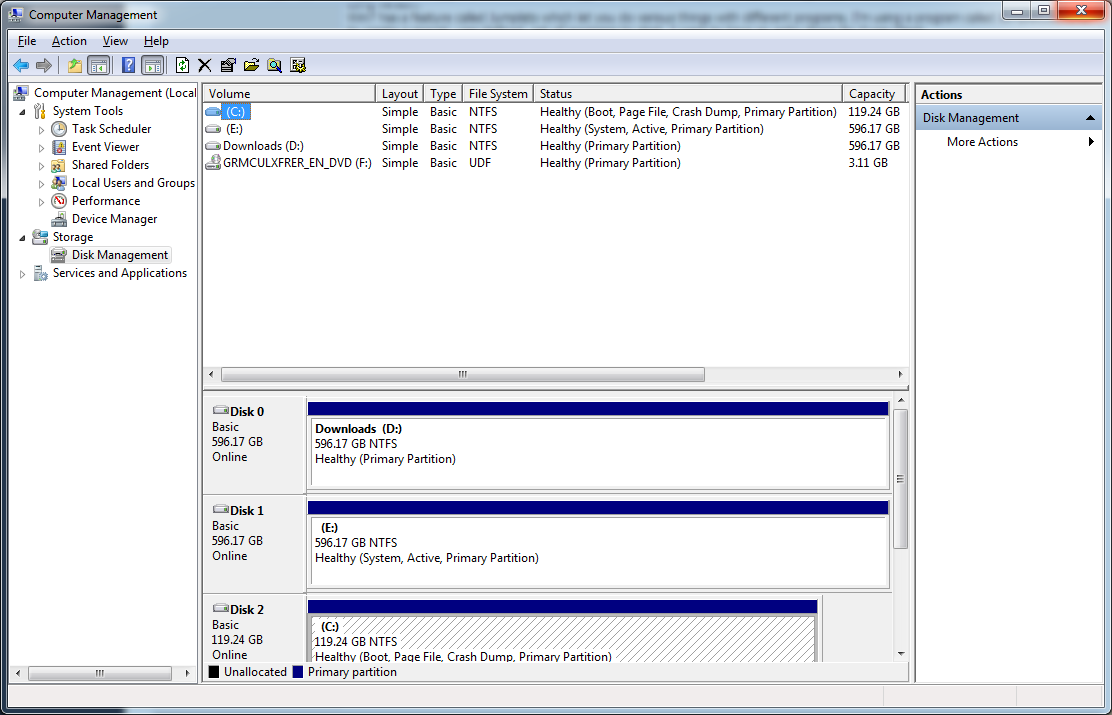Select Device Manager in the tree
This screenshot has height=715, width=1112.
(114, 219)
